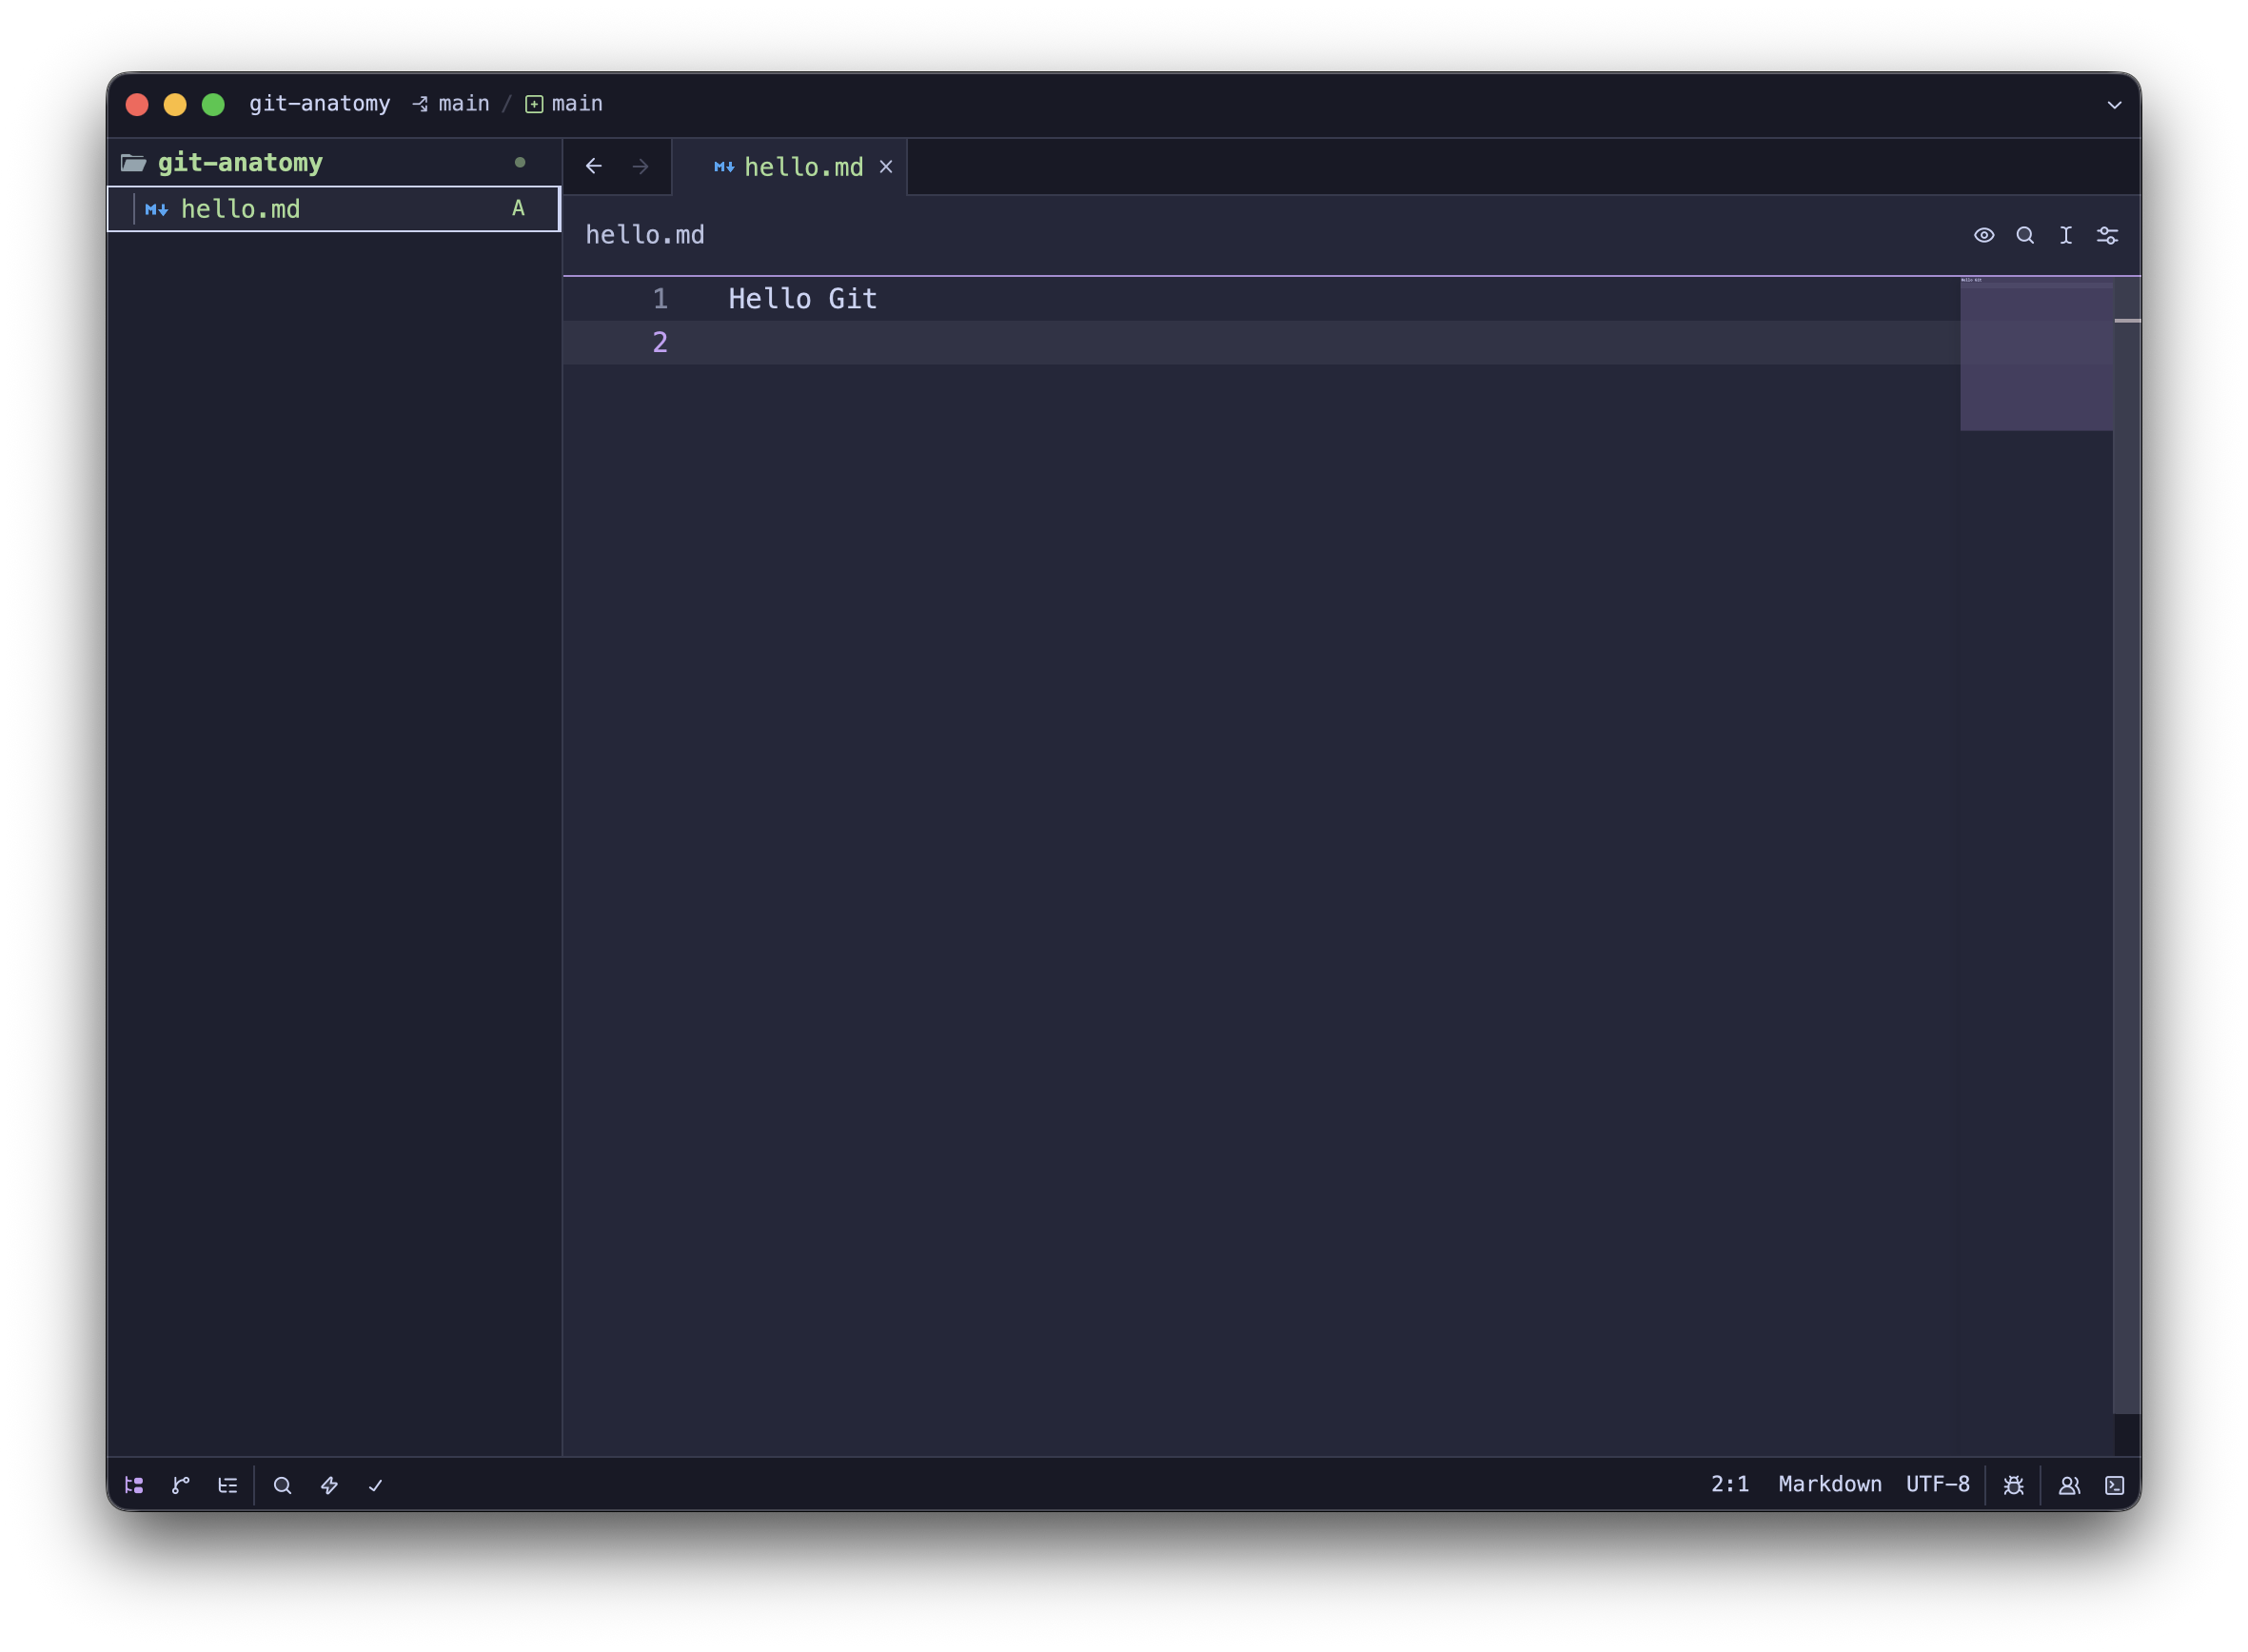The image size is (2248, 1652).
Task: Expand the title bar chevron menu
Action: coord(2114,104)
